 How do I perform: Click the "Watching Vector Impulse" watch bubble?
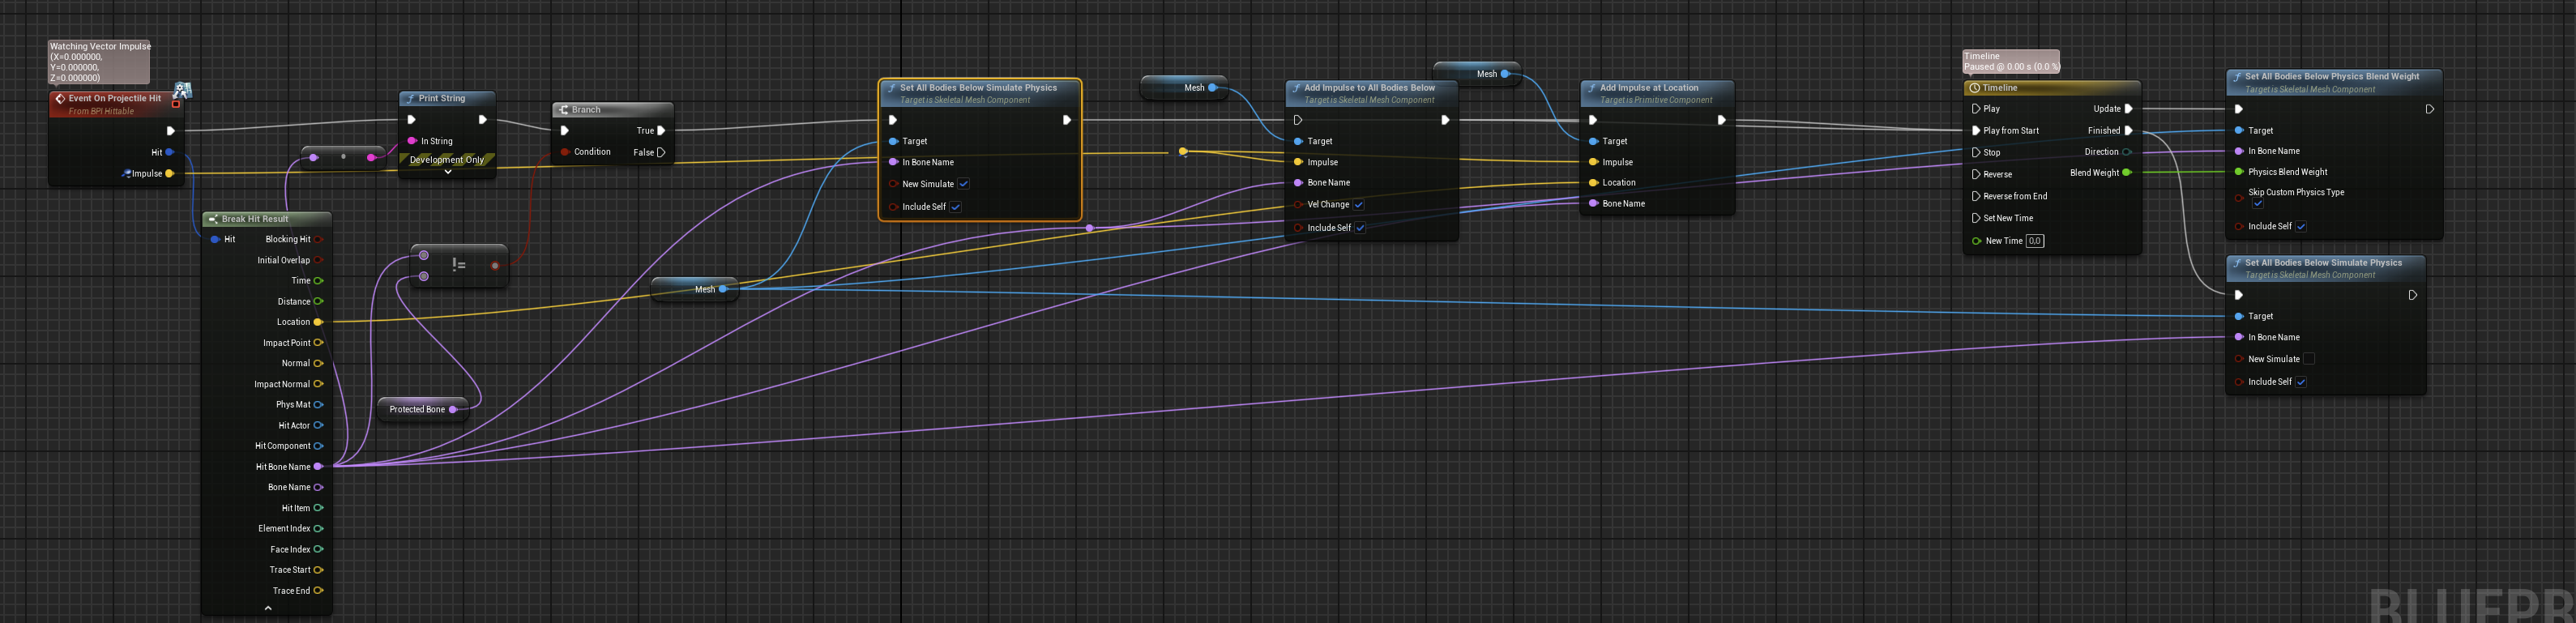99,62
